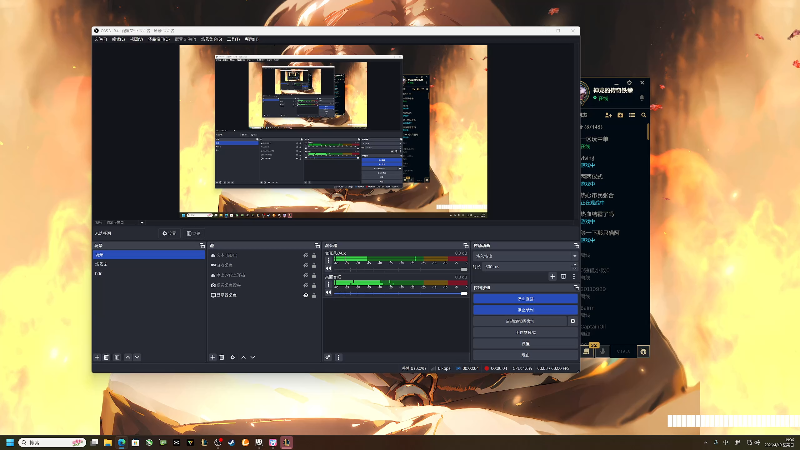
Task: Open the View menu in OBS
Action: pyautogui.click(x=136, y=39)
